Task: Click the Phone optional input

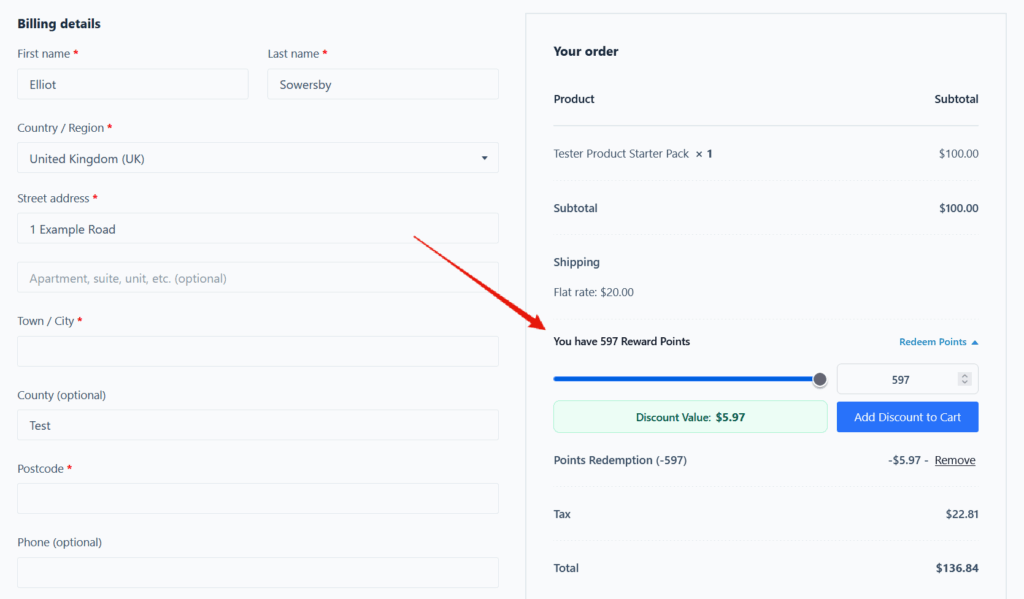Action: tap(257, 572)
